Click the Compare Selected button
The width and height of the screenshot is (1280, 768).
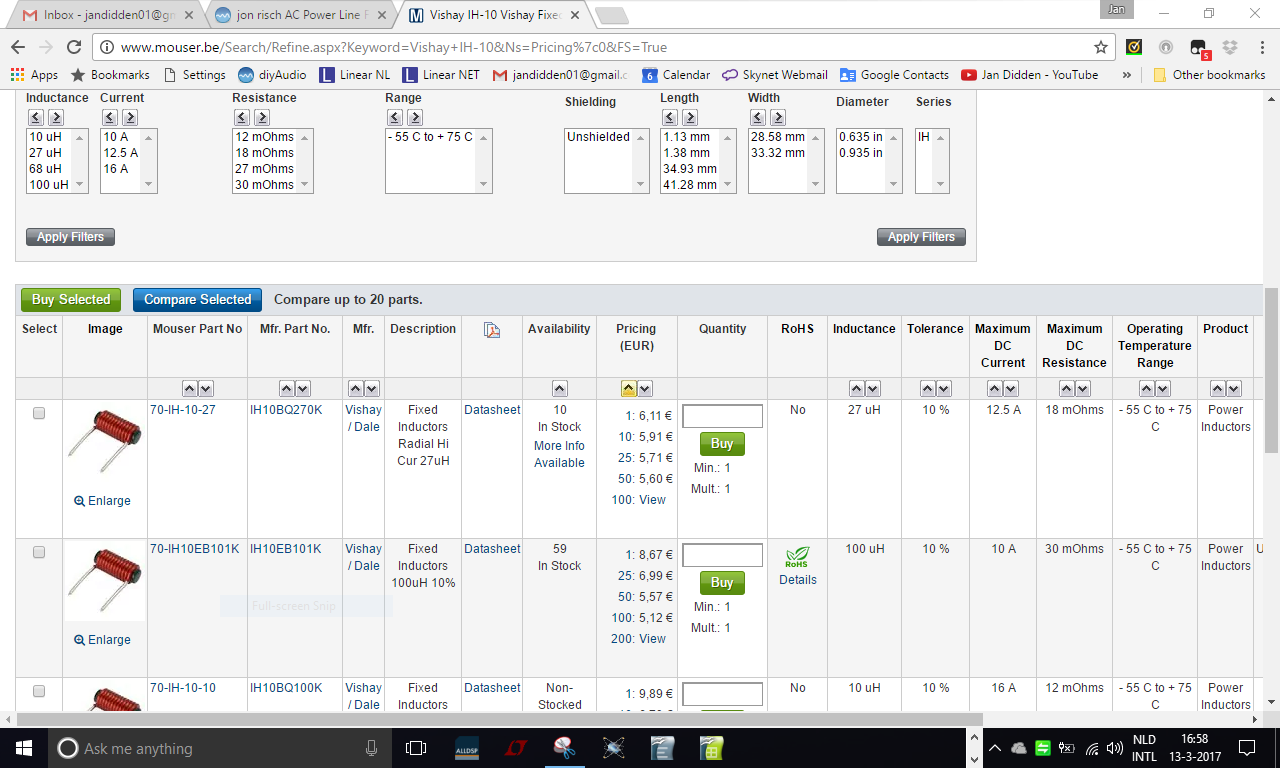197,300
